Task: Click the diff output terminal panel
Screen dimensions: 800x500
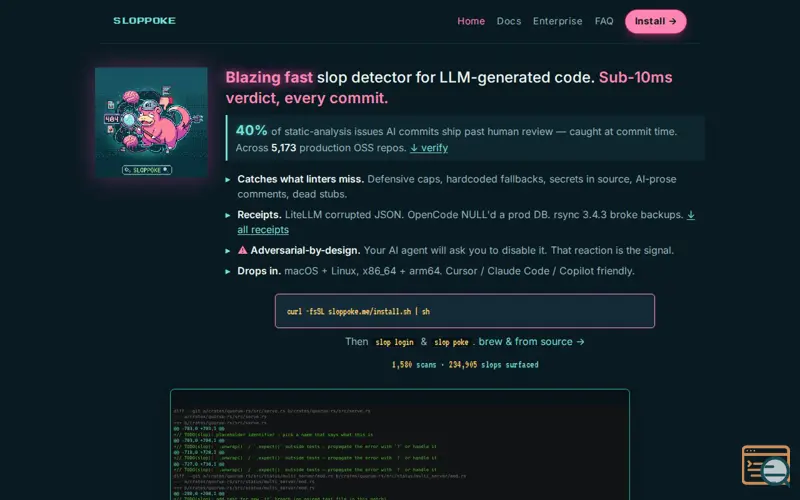Action: click(x=399, y=444)
